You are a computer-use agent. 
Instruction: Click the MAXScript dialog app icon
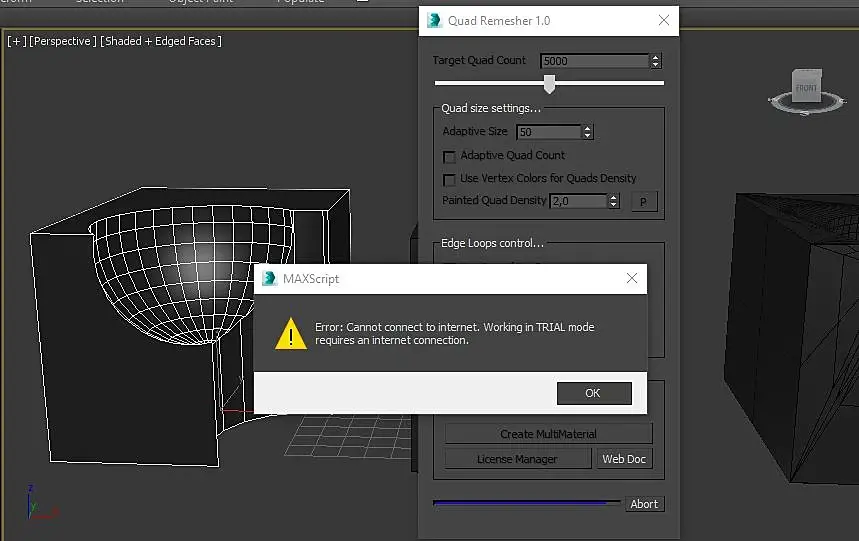pos(269,278)
